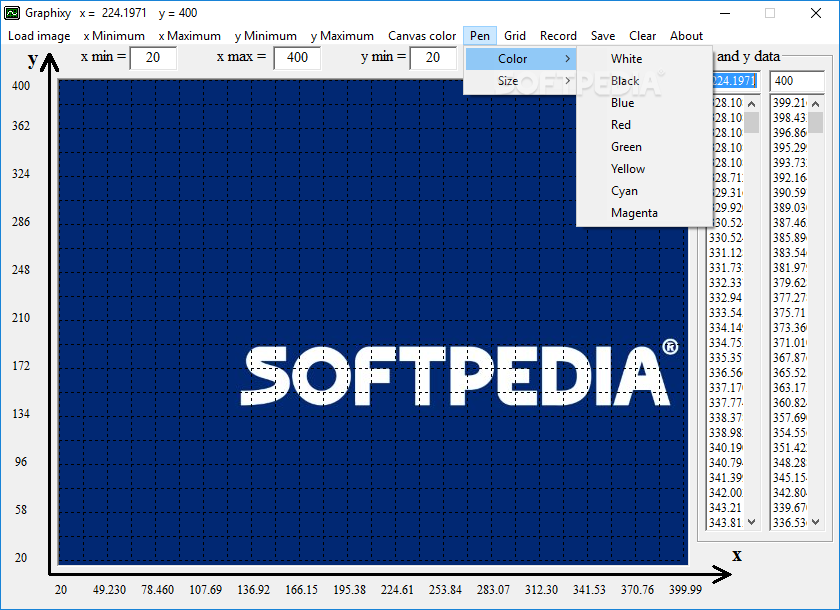This screenshot has width=840, height=610.
Task: Select y data value 336.53 in list
Action: pyautogui.click(x=790, y=523)
